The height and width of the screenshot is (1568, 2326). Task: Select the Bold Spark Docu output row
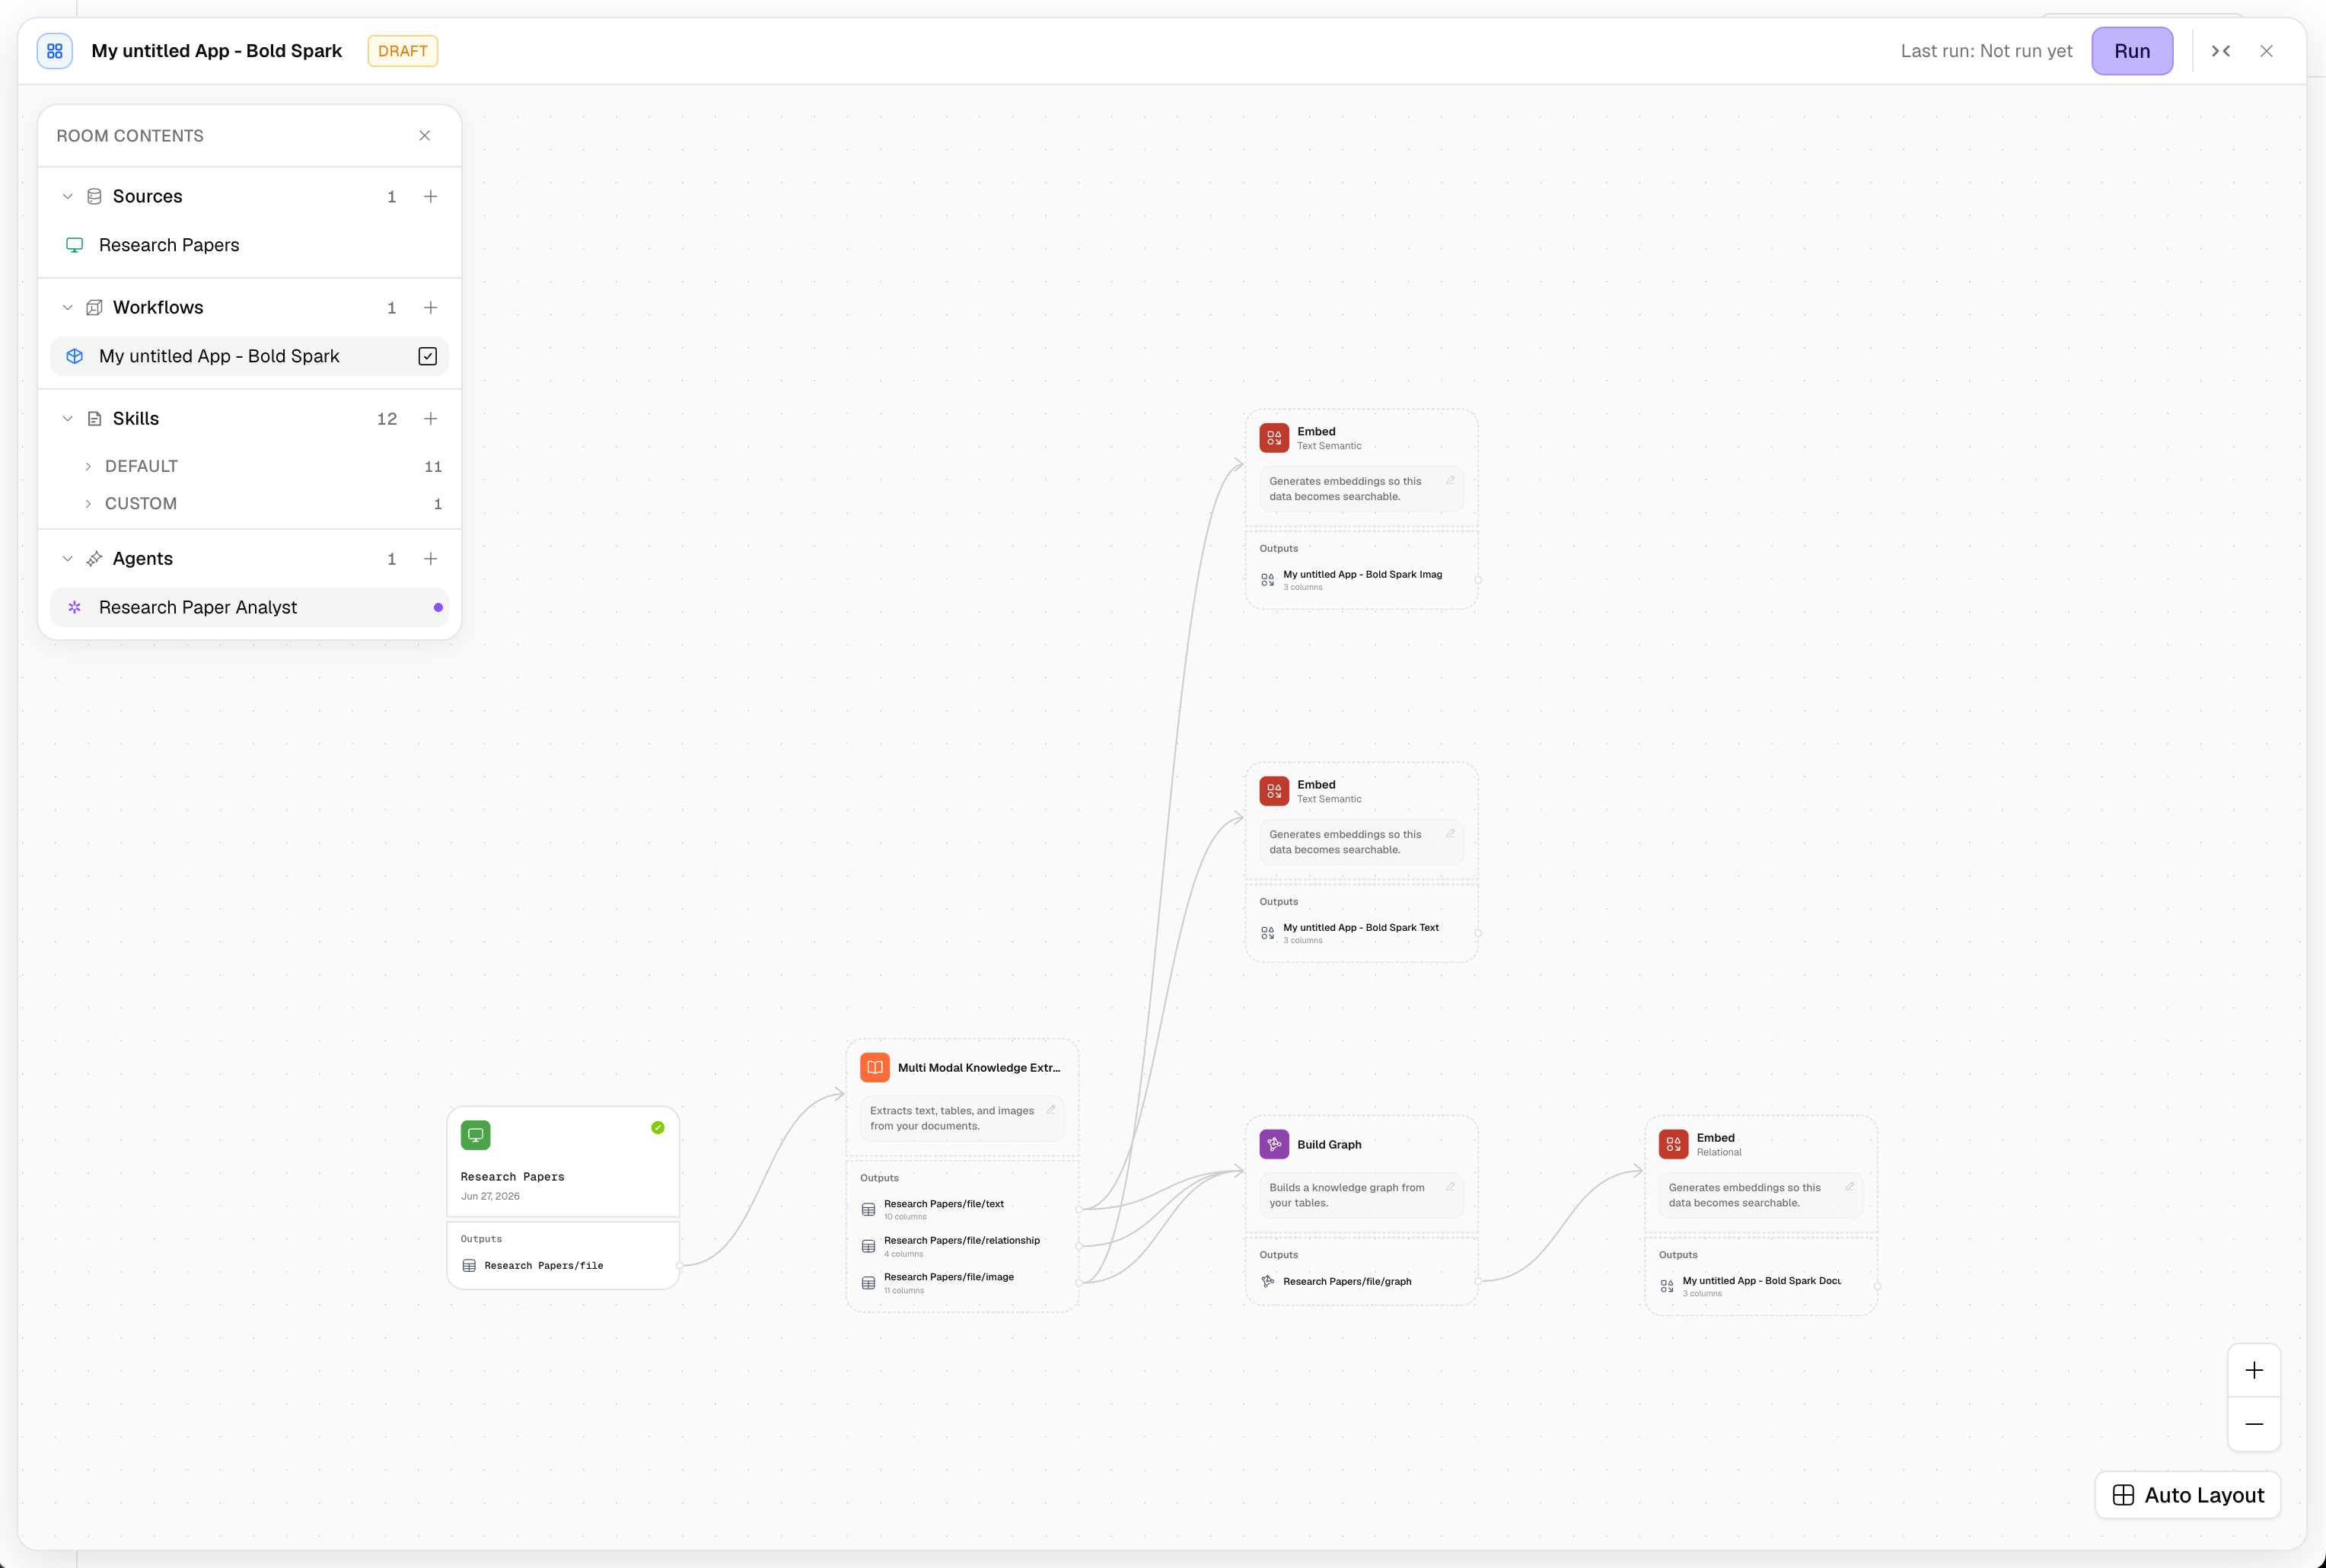(x=1761, y=1287)
